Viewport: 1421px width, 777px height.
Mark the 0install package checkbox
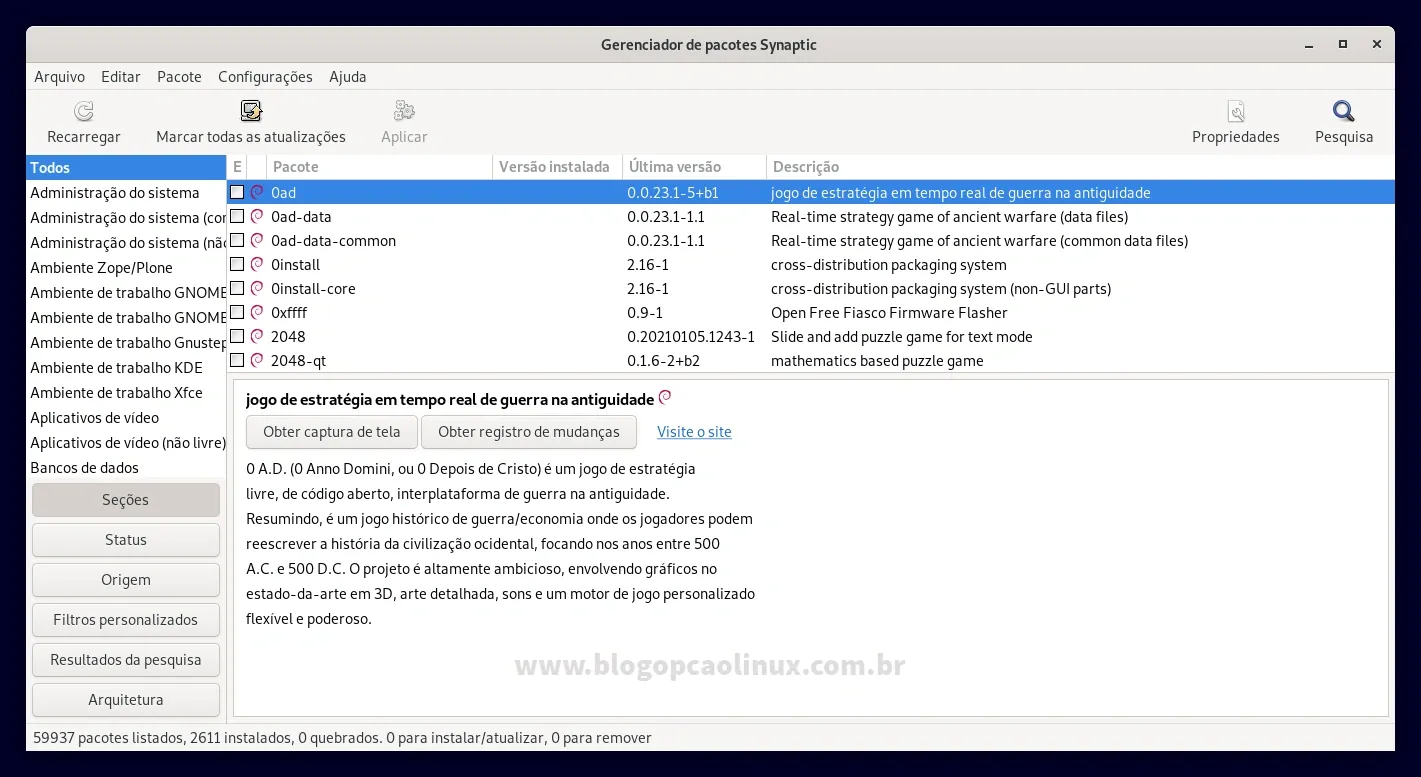point(237,264)
